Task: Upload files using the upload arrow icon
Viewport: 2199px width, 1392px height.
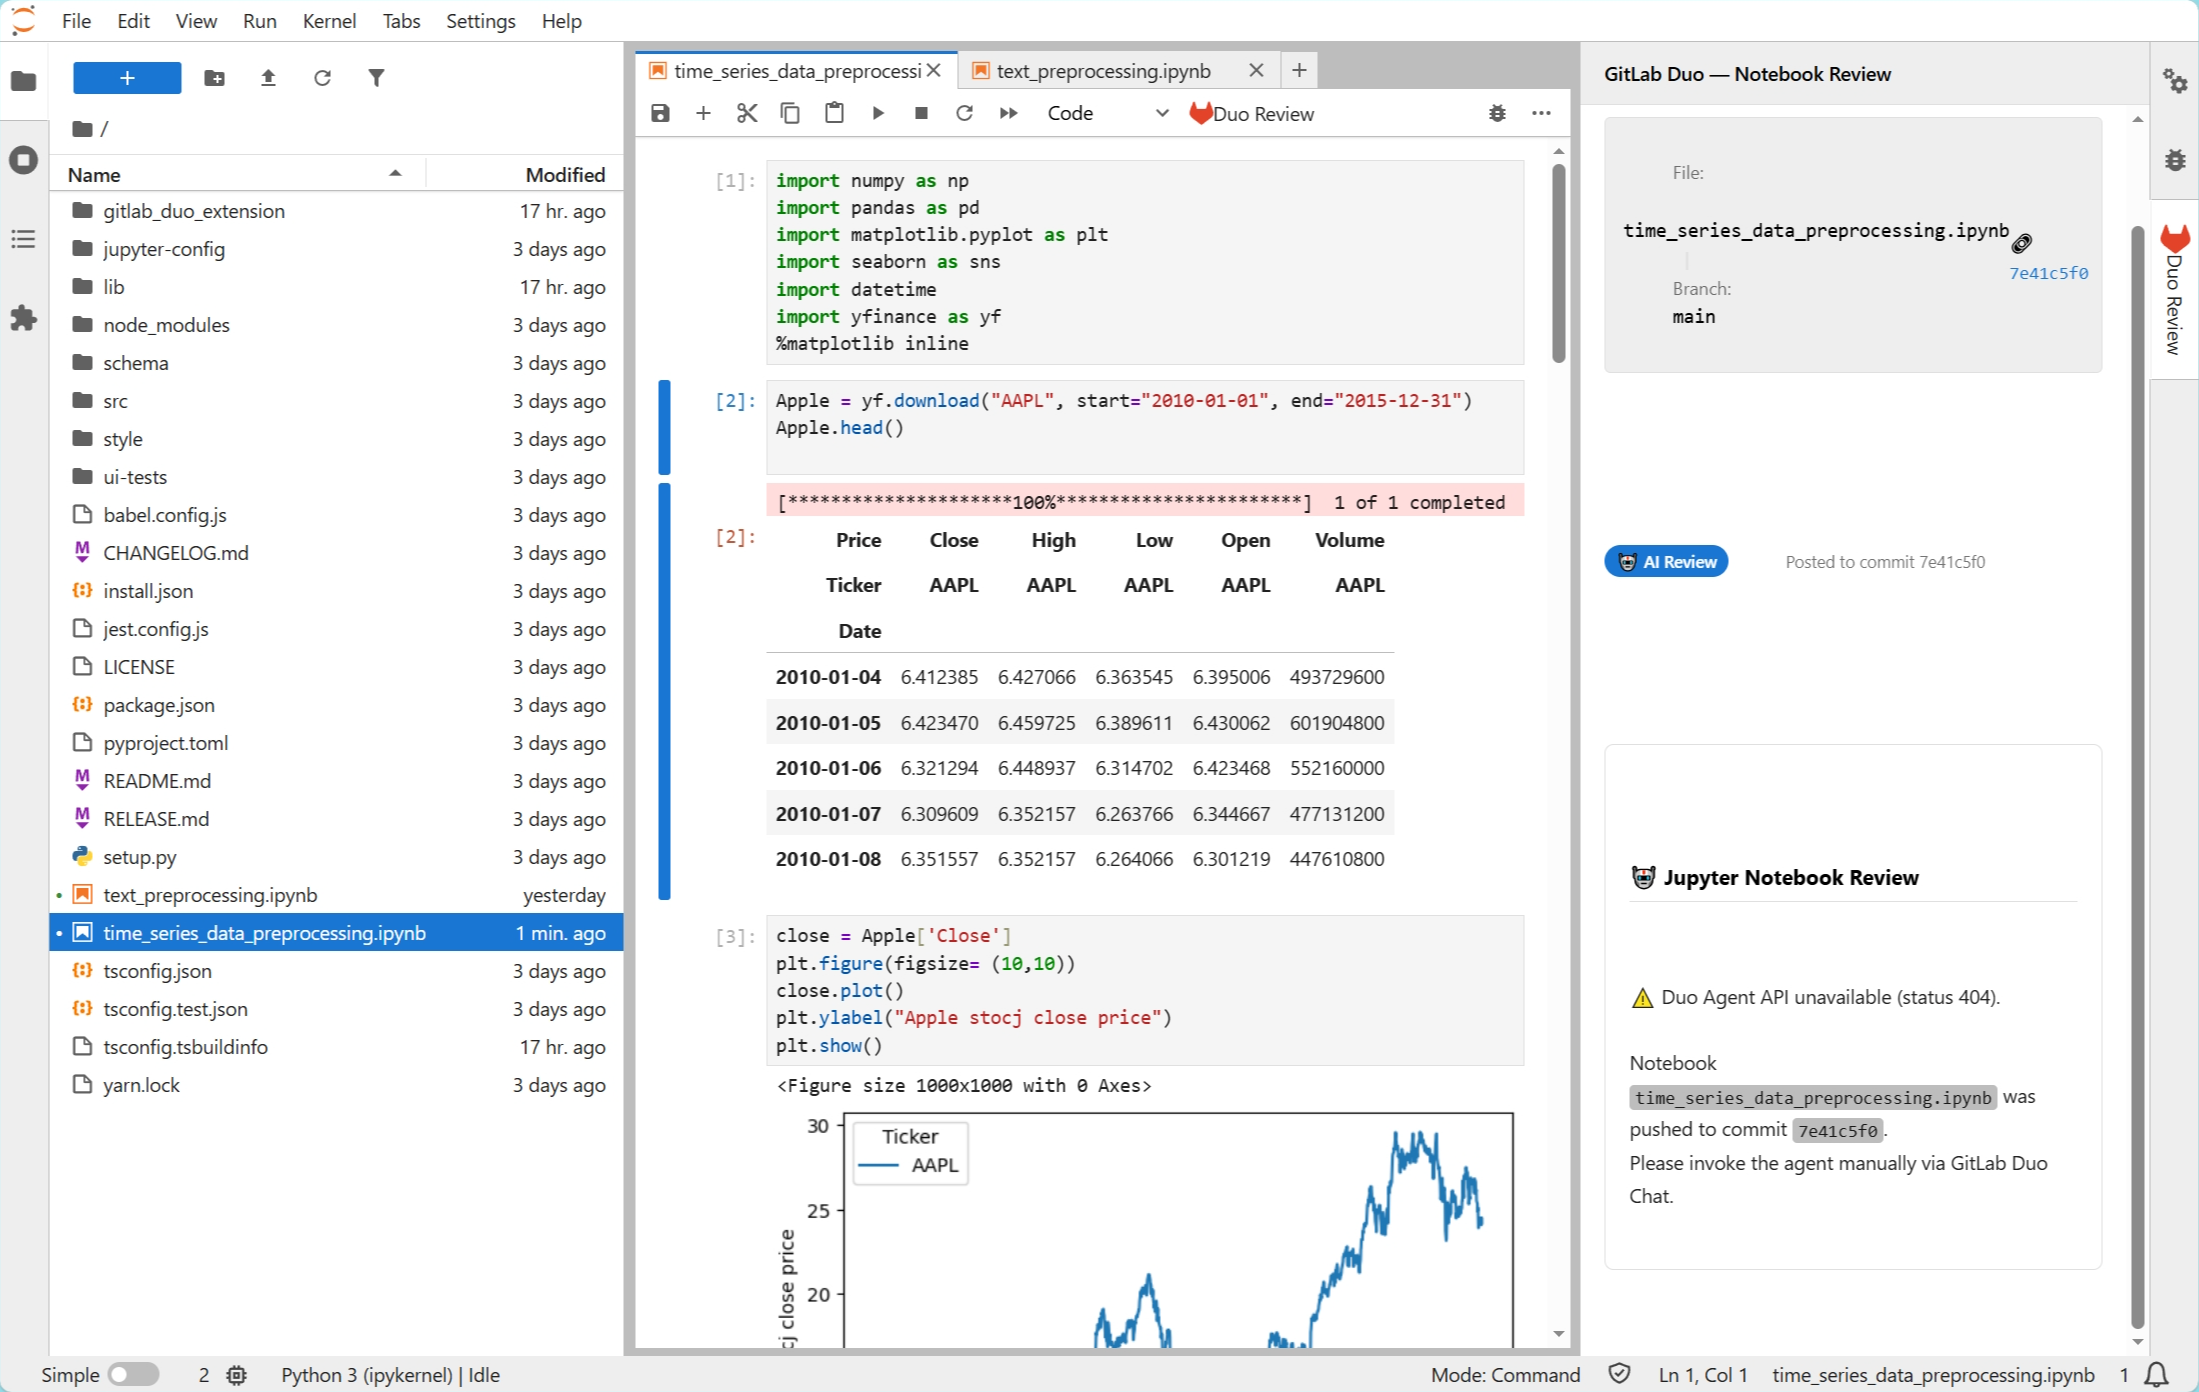Action: coord(268,78)
